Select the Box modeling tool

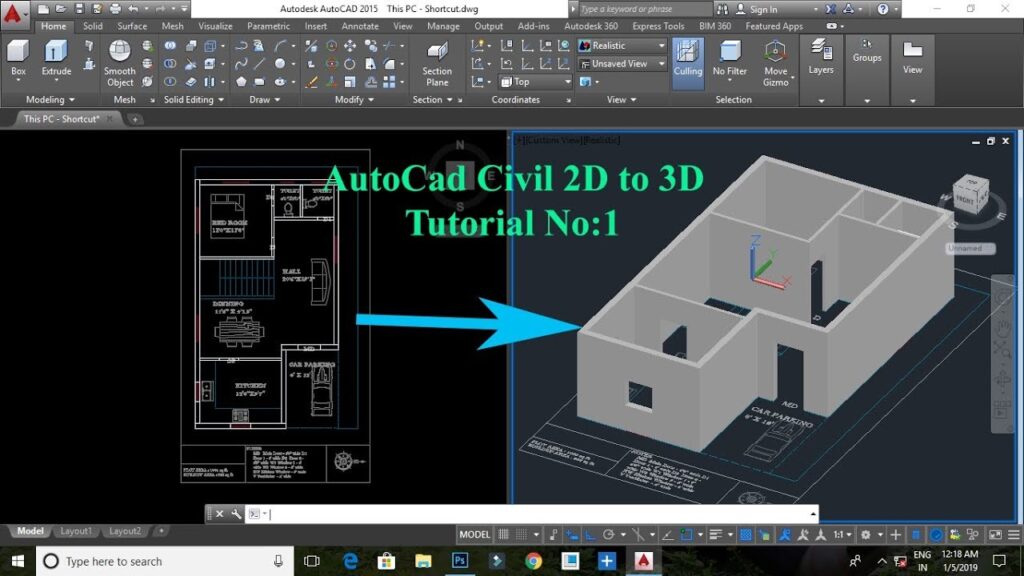point(18,58)
